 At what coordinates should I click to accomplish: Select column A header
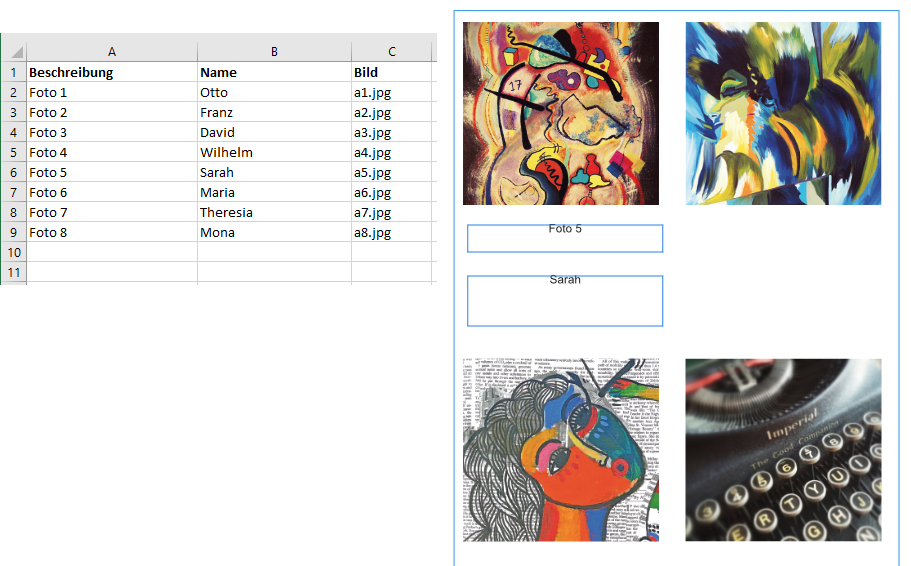(112, 52)
